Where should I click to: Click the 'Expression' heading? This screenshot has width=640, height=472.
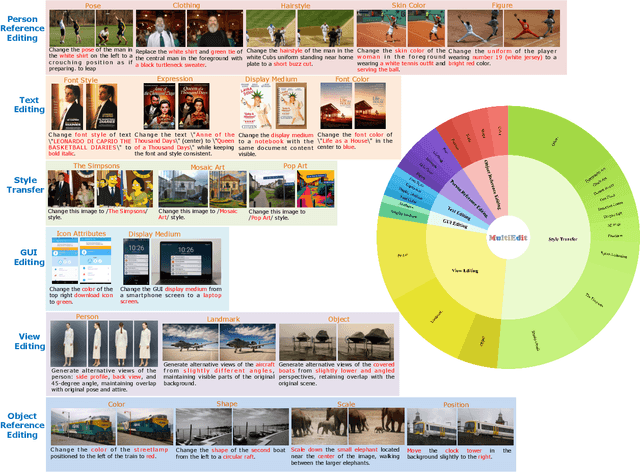coord(175,78)
